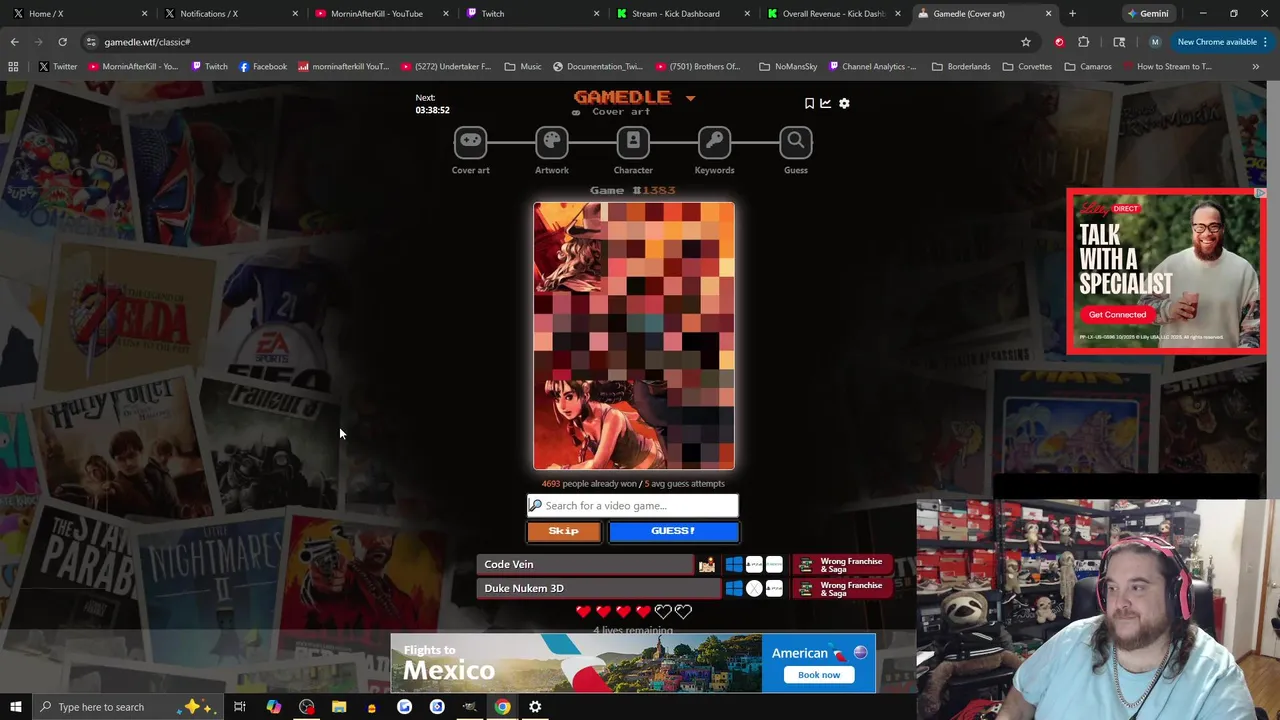
Task: Open the Chrome profile avatar
Action: (1155, 42)
